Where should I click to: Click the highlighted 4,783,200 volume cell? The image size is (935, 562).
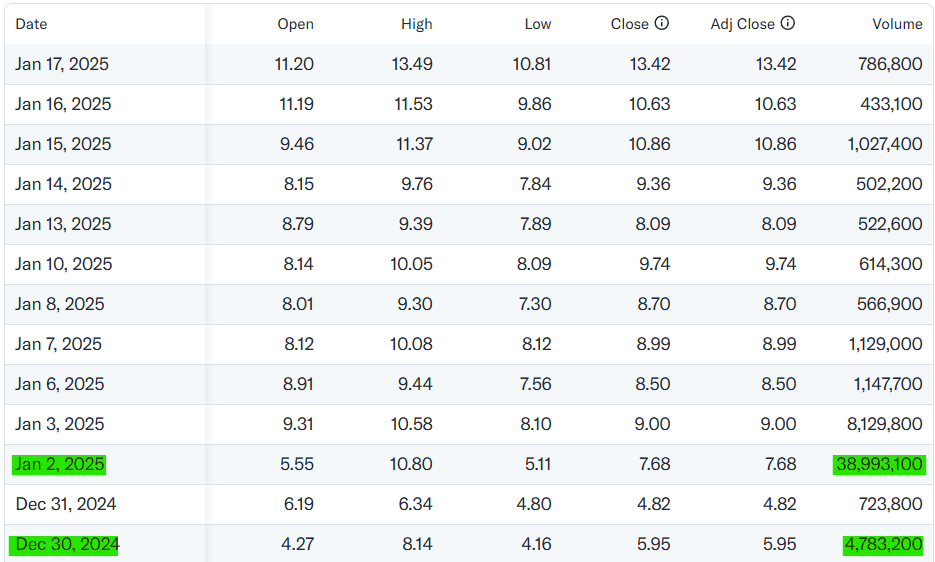tap(883, 544)
